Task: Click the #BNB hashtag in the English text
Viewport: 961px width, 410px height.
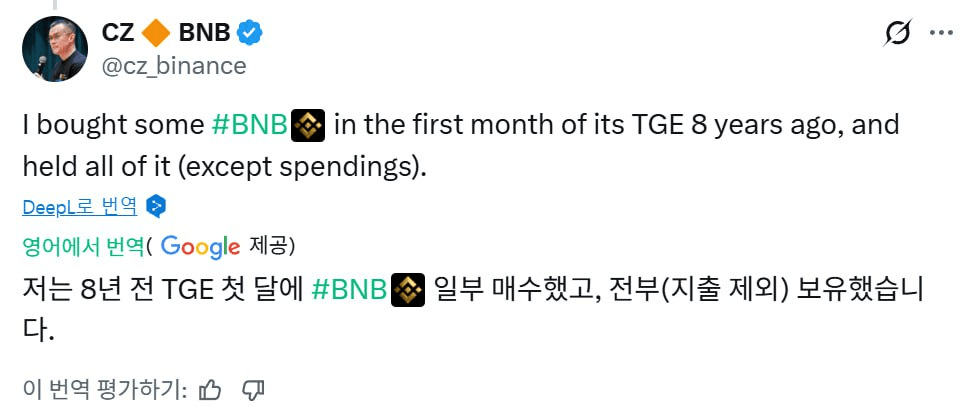Action: (250, 126)
